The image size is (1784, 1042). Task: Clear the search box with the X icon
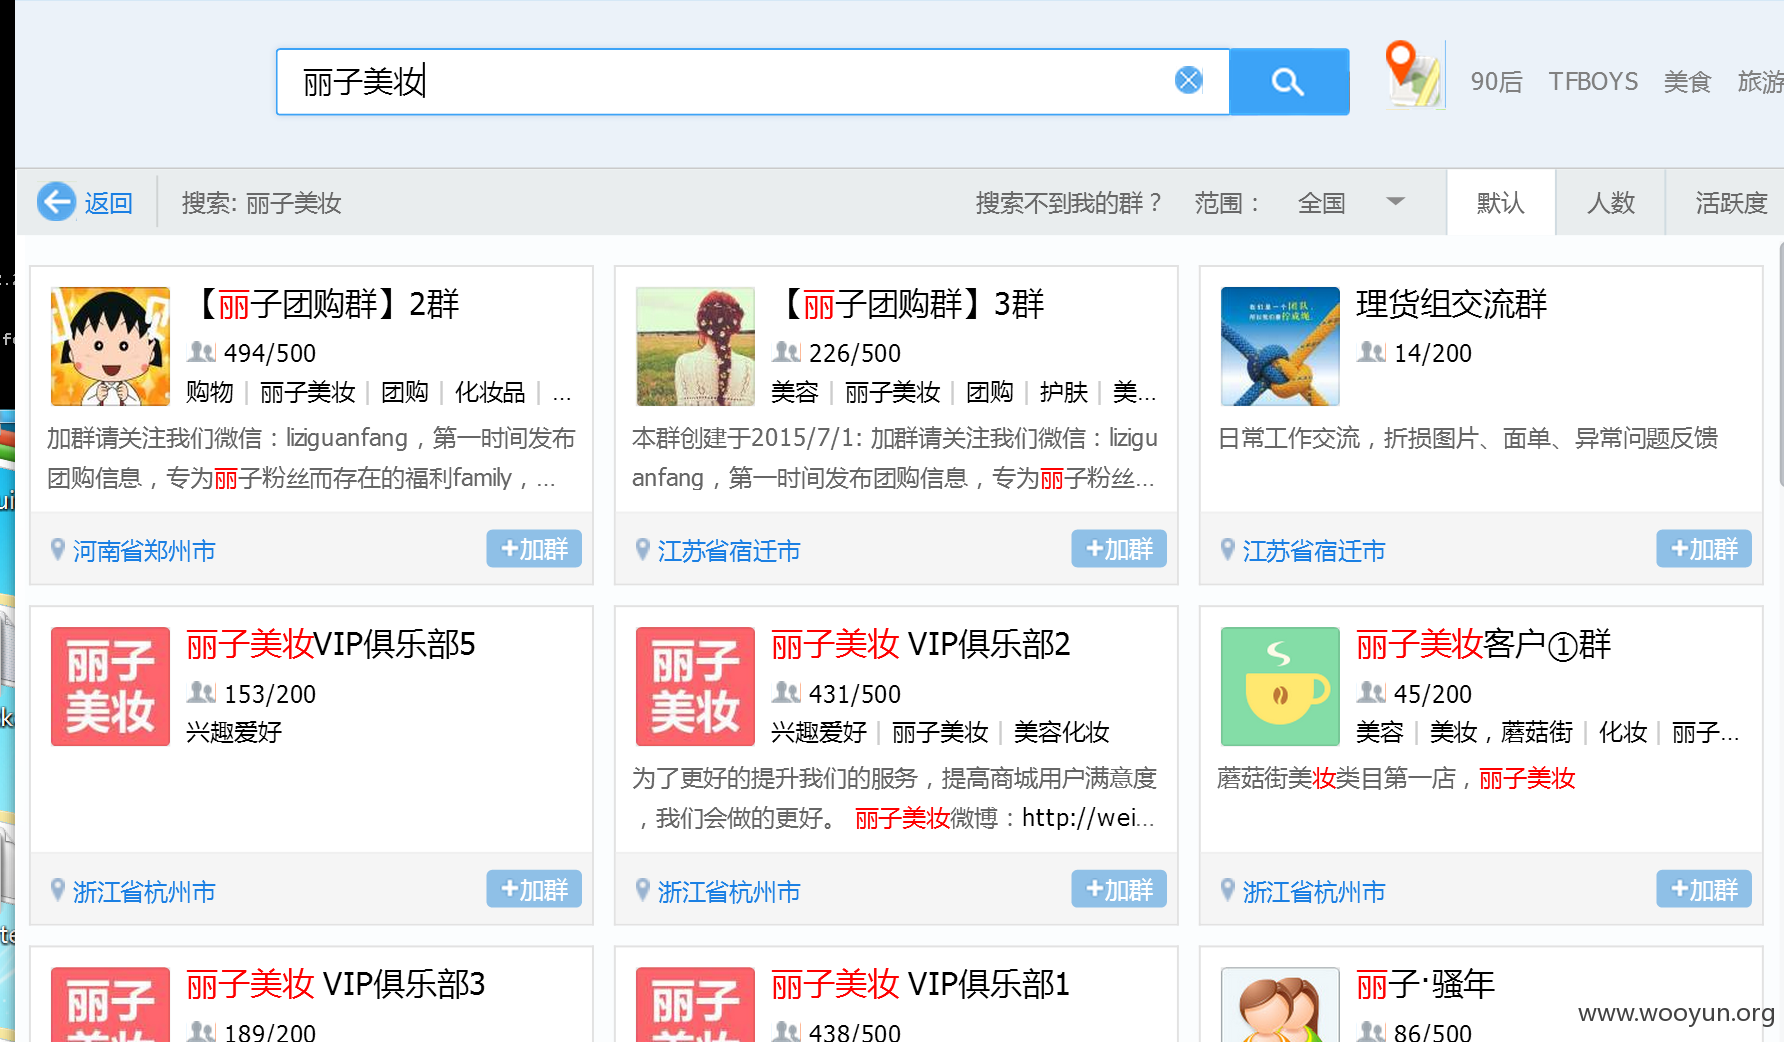1188,80
